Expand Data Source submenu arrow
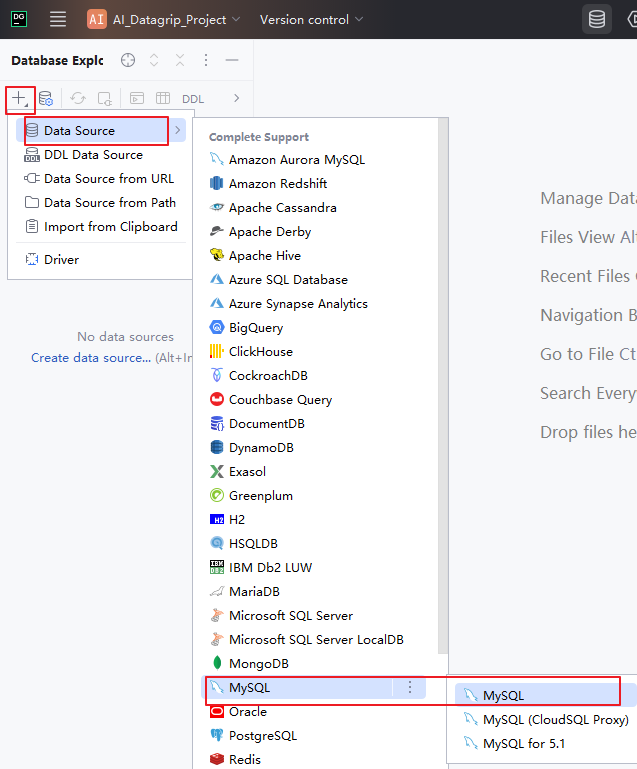 [x=178, y=130]
